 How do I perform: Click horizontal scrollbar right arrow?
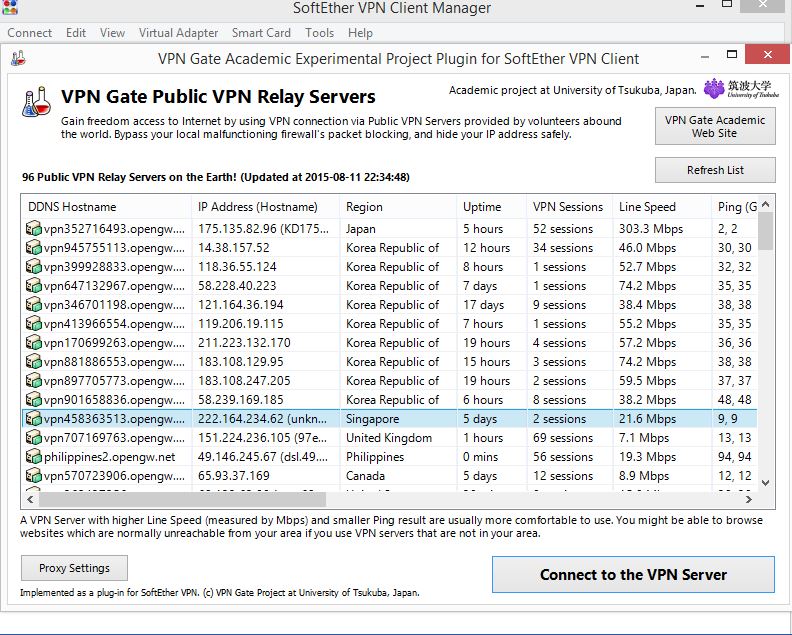point(749,500)
